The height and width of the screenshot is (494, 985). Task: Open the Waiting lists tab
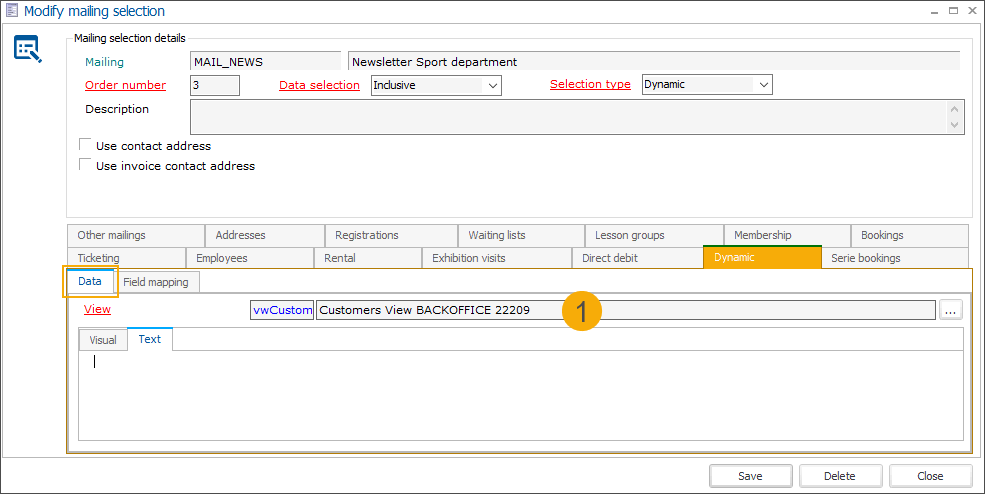point(521,235)
